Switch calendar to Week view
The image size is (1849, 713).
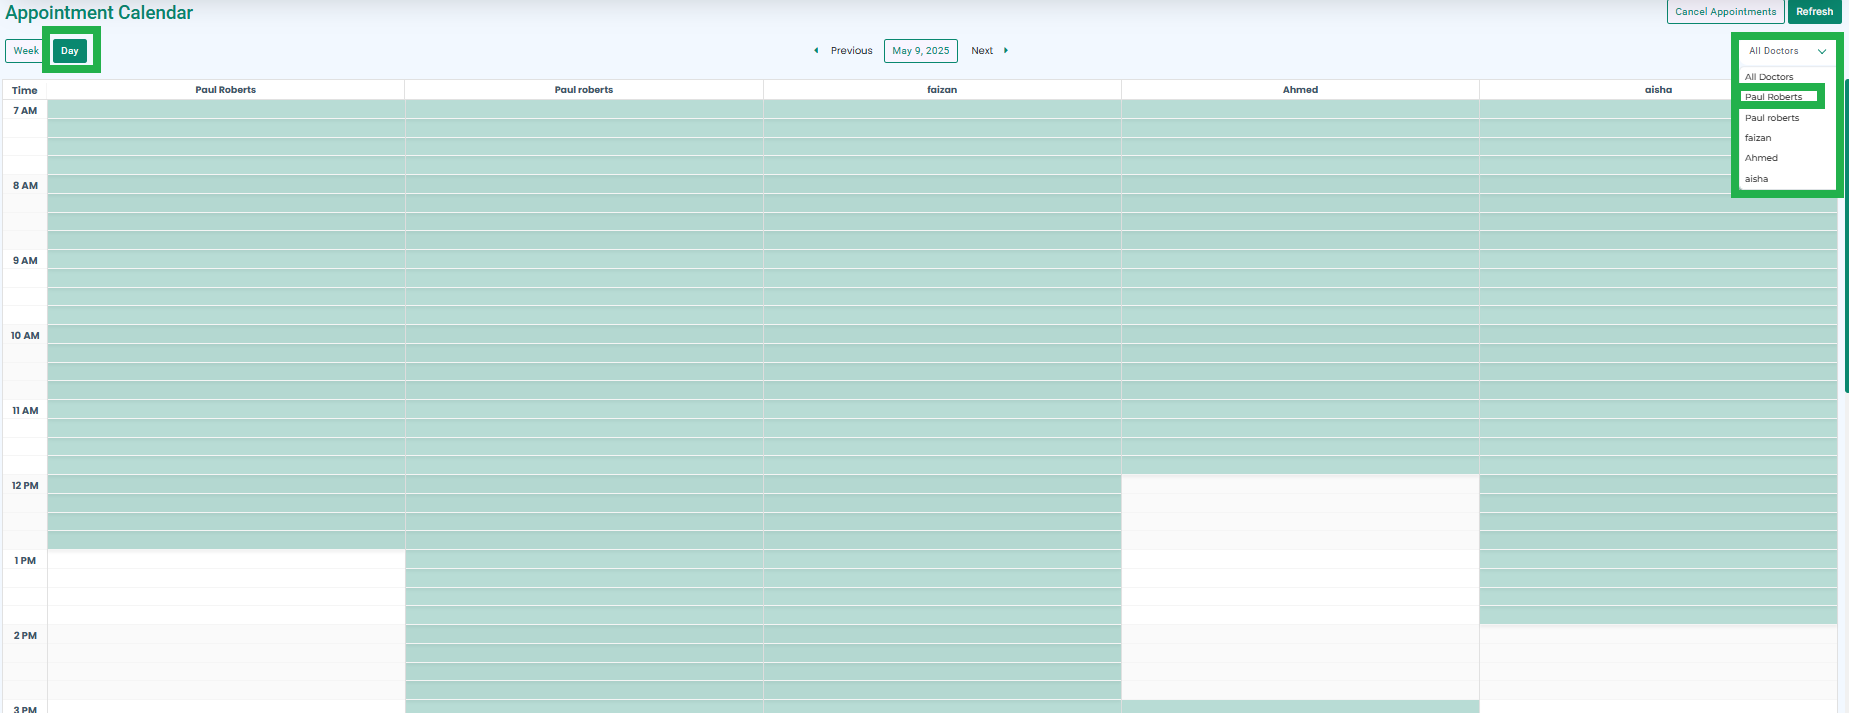pyautogui.click(x=25, y=51)
